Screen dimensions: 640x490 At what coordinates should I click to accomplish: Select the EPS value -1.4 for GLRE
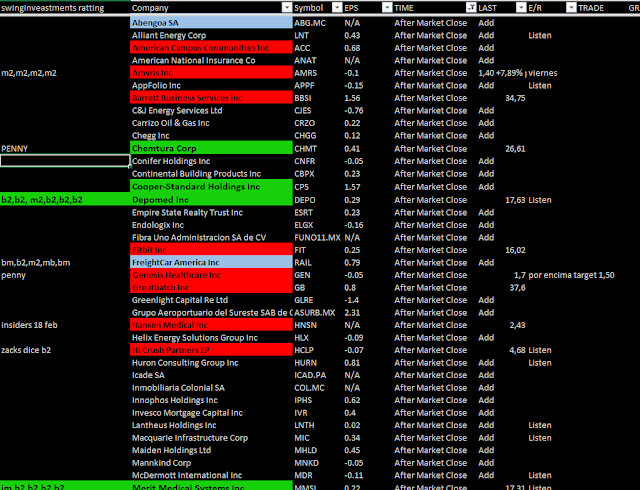tap(368, 300)
